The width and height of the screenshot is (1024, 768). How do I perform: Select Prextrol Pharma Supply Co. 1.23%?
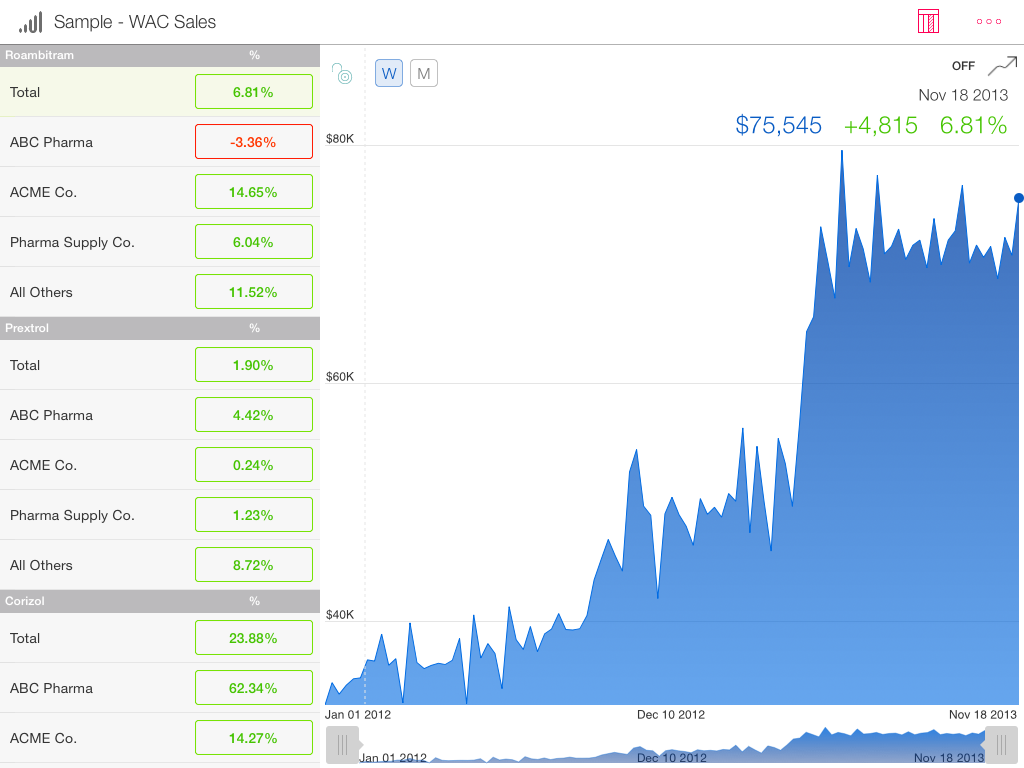pyautogui.click(x=254, y=515)
